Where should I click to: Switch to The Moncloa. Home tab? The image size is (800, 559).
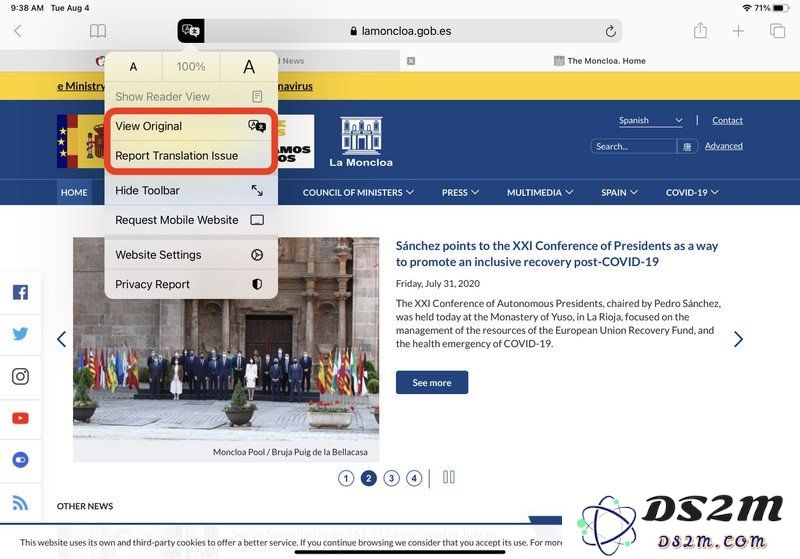point(599,61)
